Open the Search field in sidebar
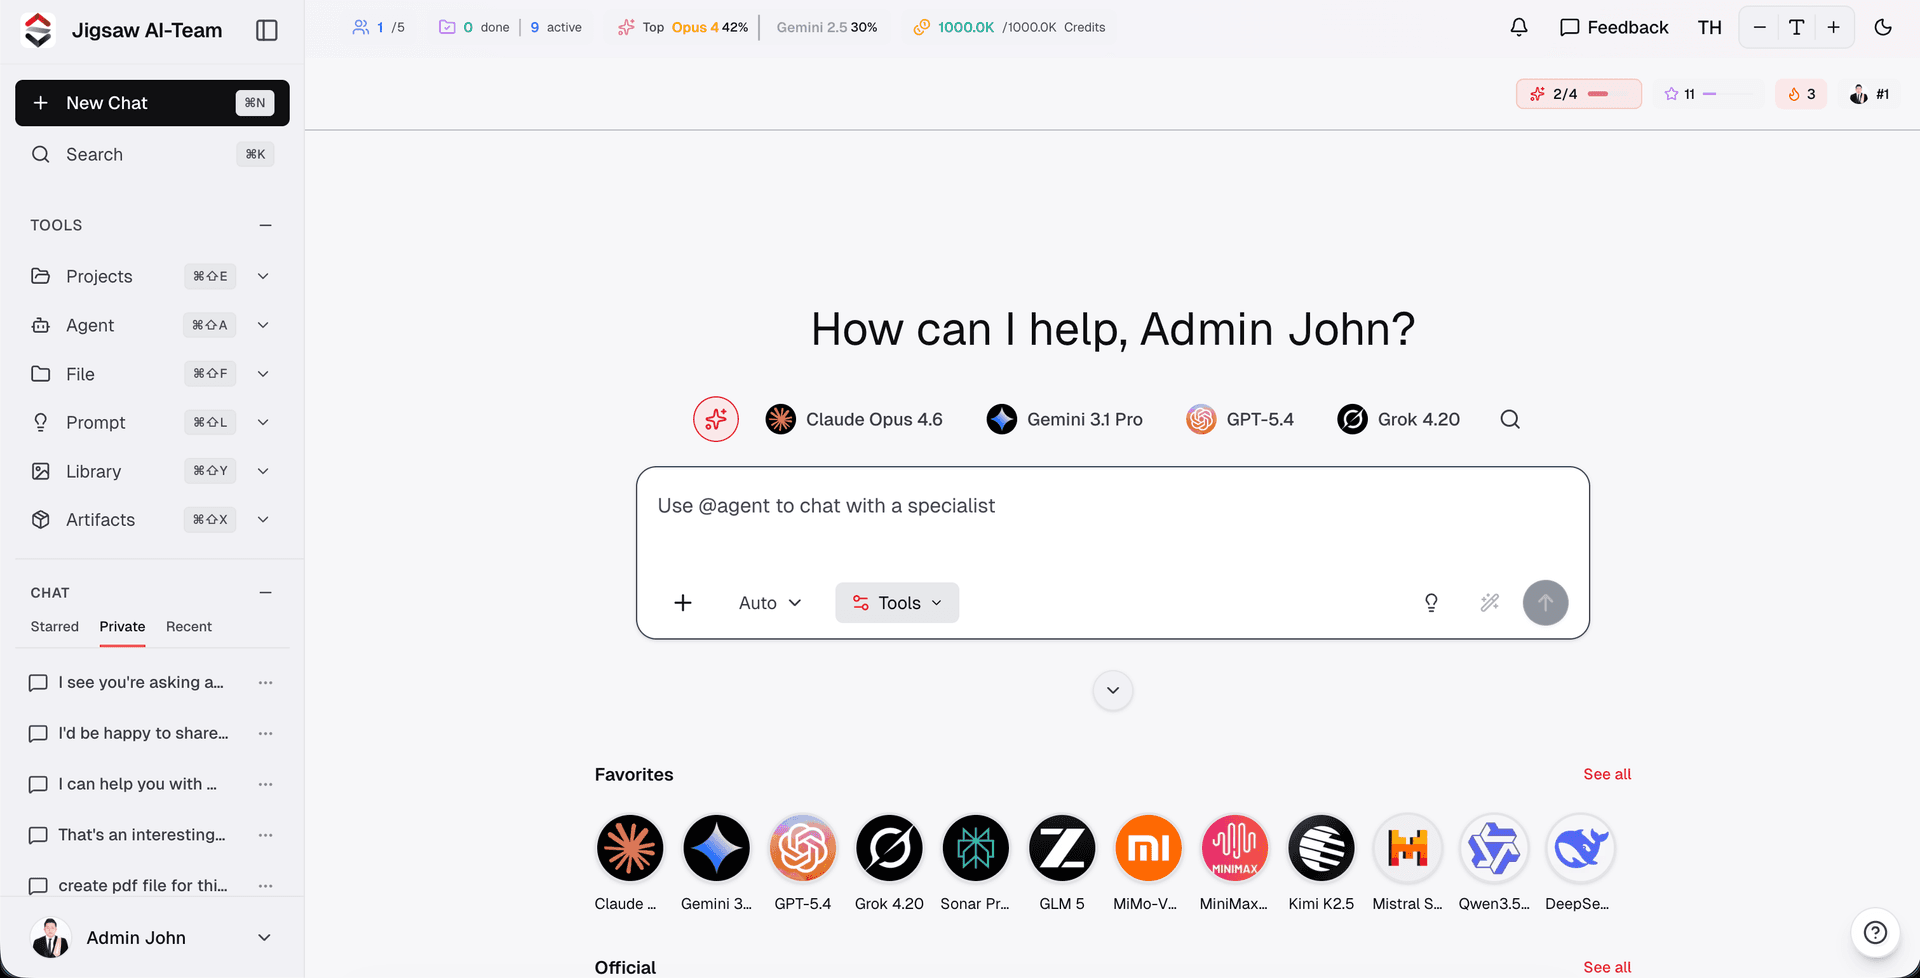The width and height of the screenshot is (1920, 978). point(152,154)
